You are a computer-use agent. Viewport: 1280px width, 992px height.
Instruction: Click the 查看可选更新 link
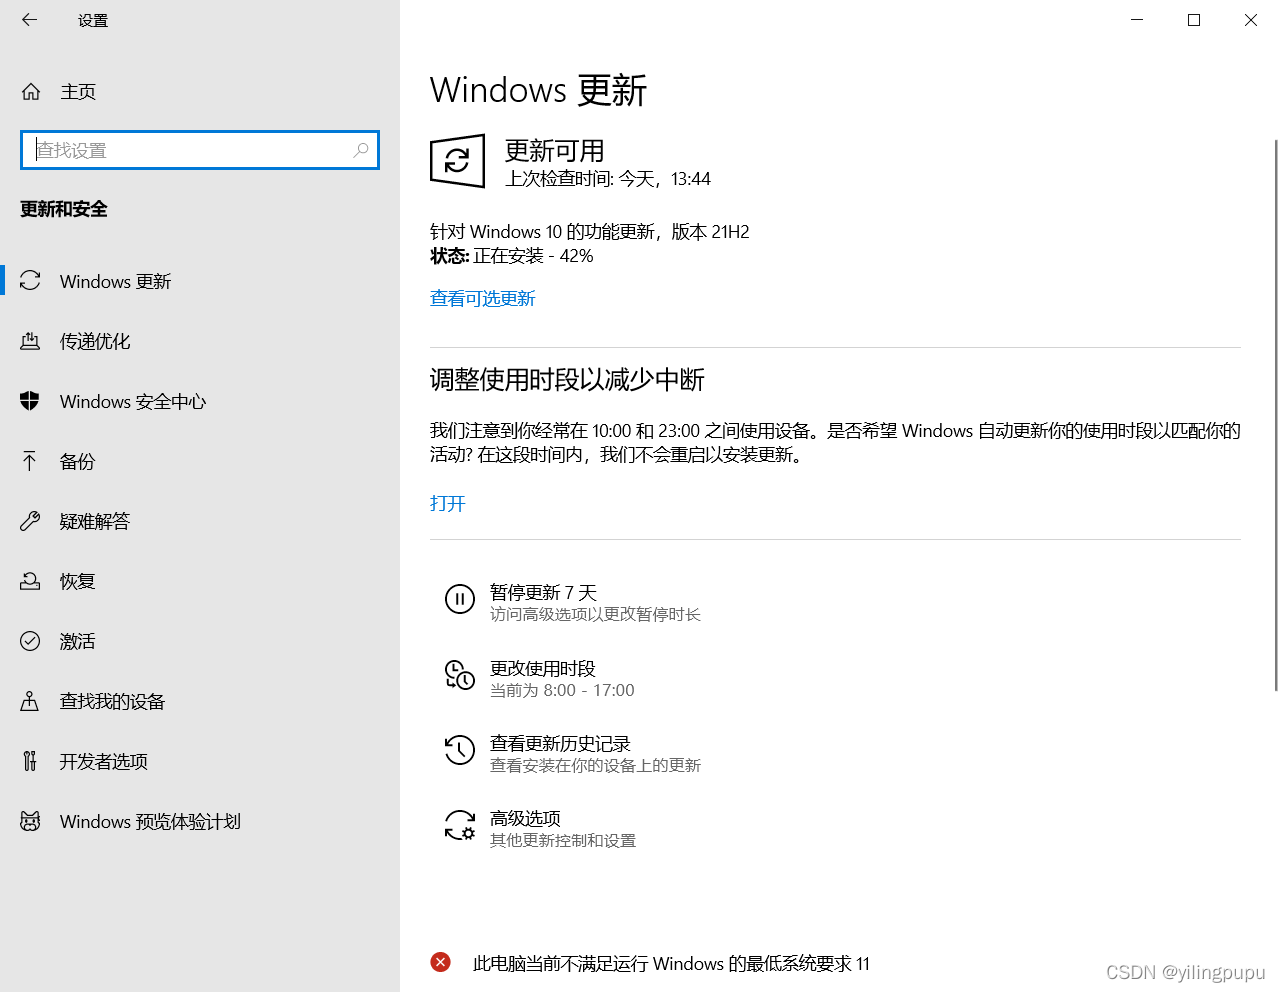click(483, 298)
